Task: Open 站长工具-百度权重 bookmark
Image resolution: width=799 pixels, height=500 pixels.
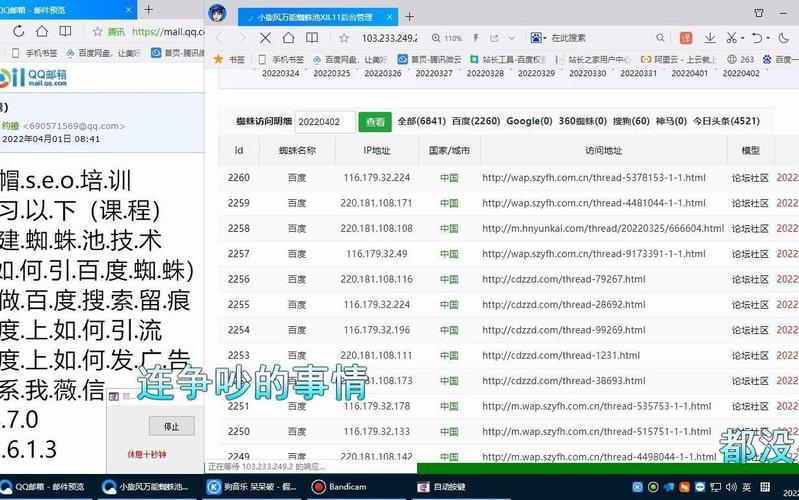Action: coord(507,60)
